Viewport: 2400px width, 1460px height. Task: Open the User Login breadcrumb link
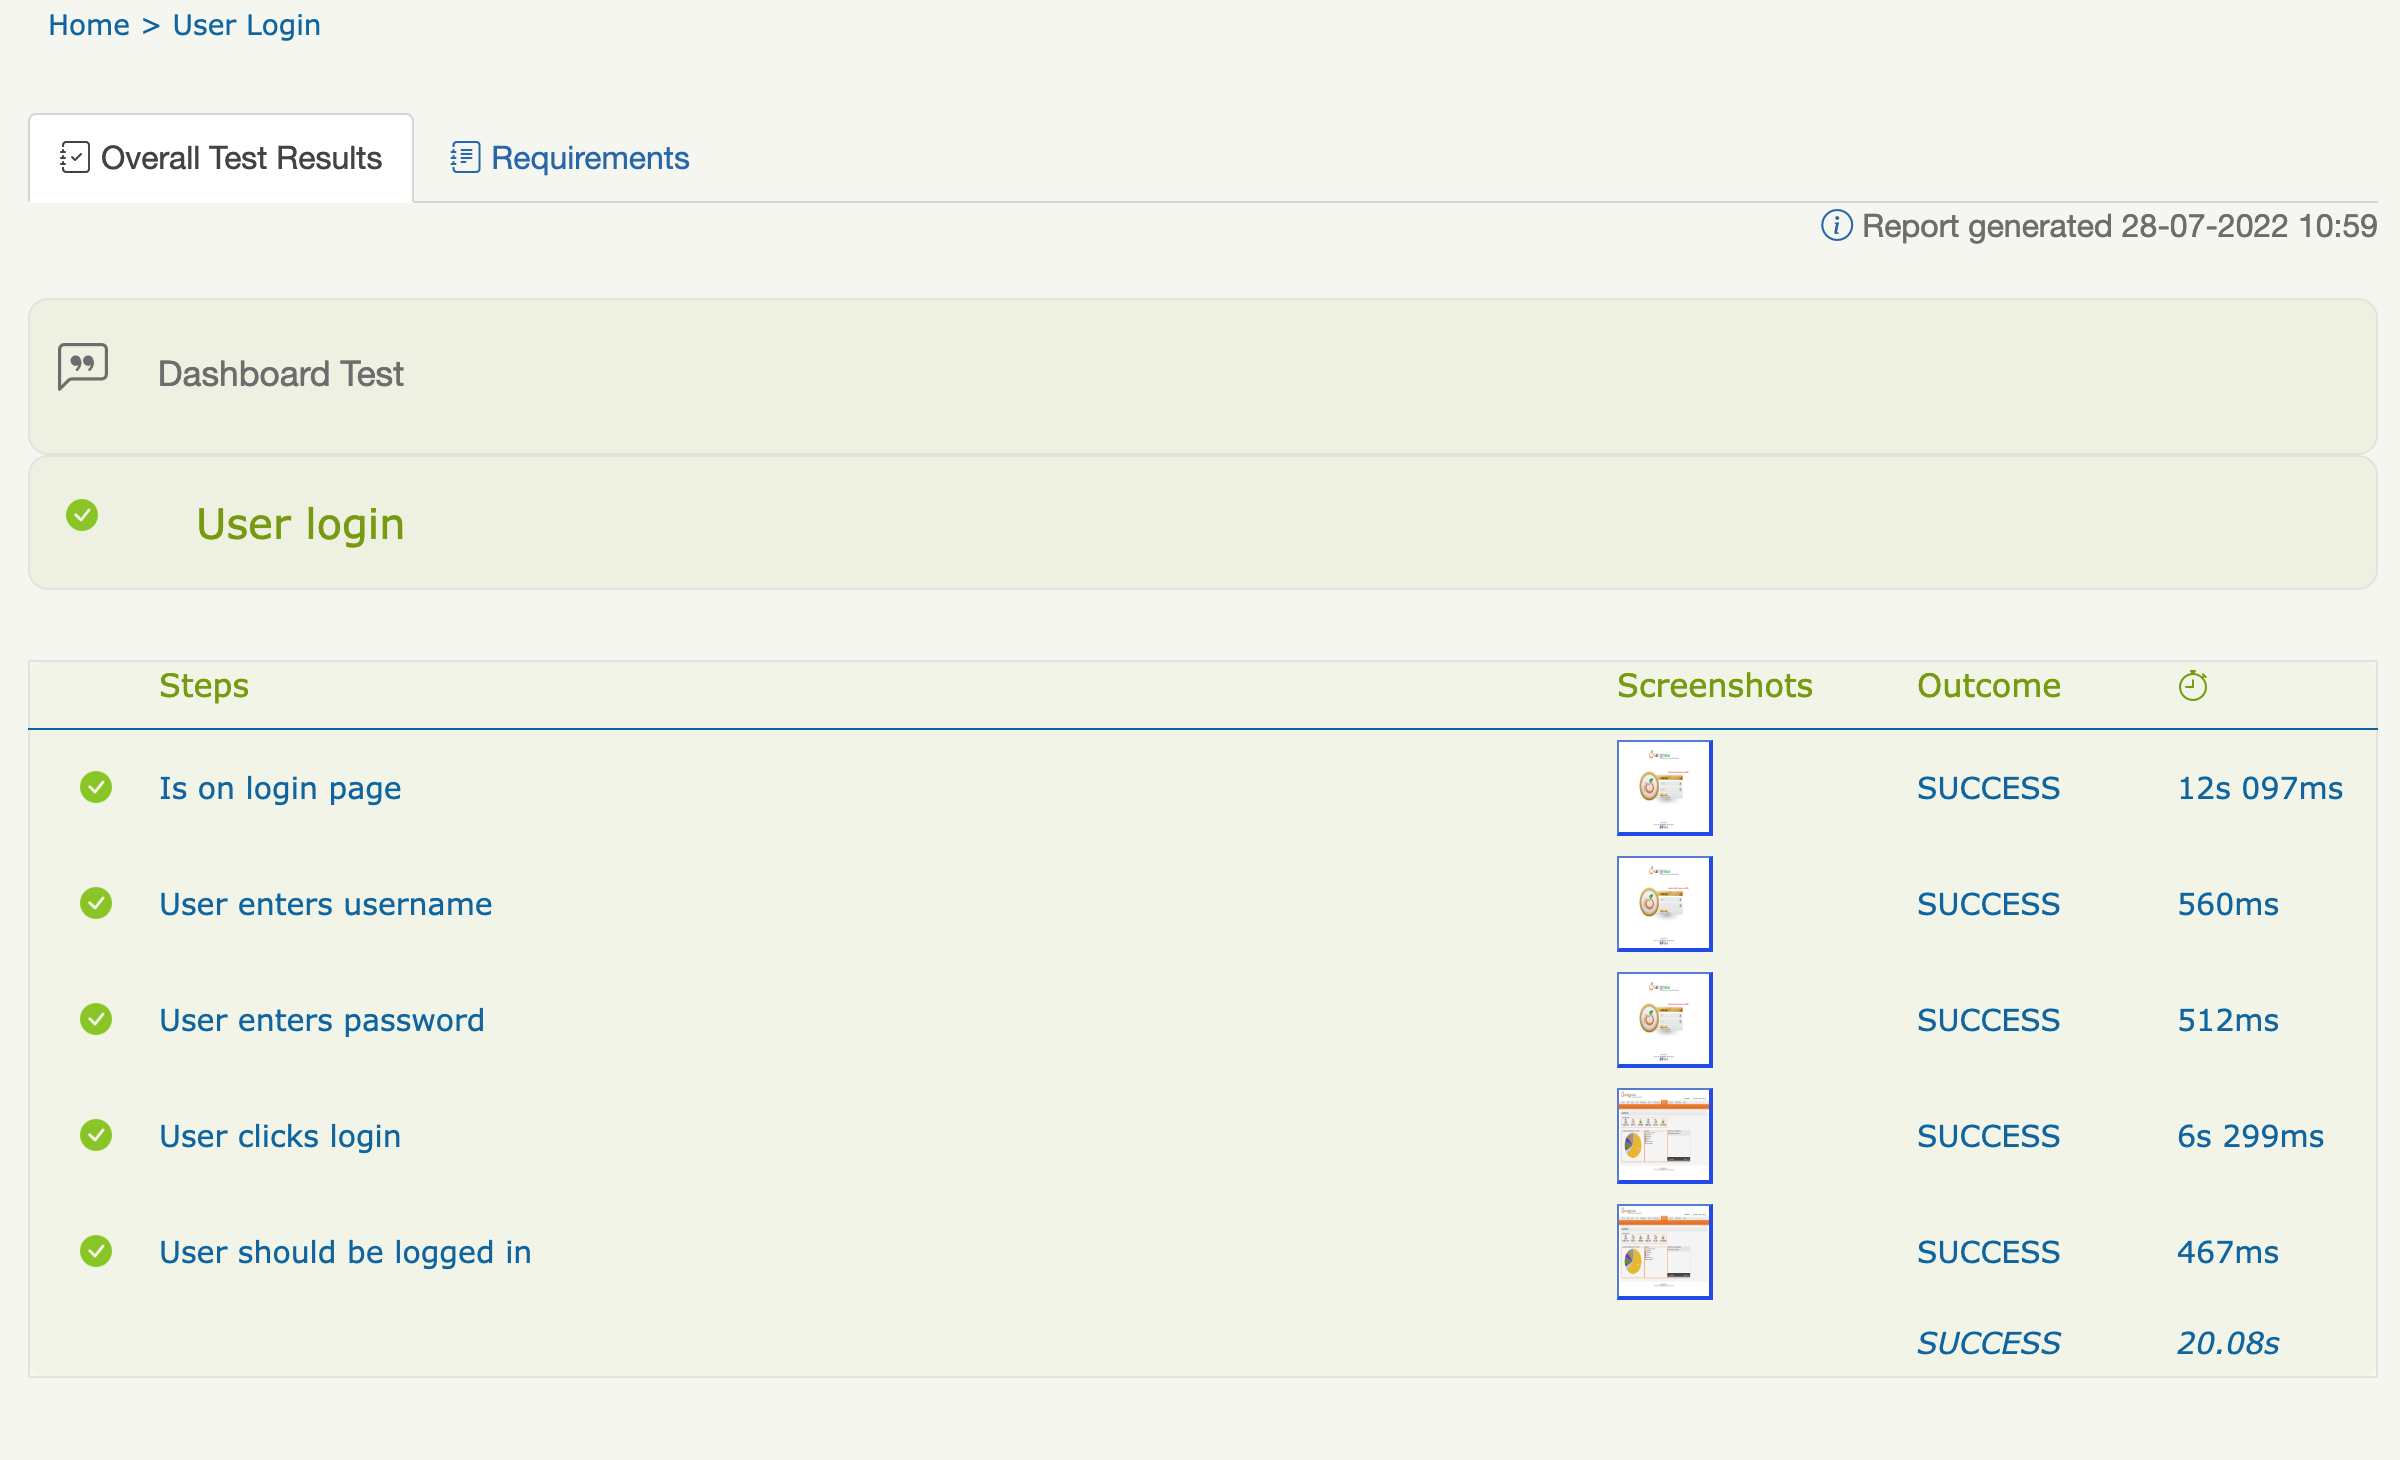tap(246, 25)
